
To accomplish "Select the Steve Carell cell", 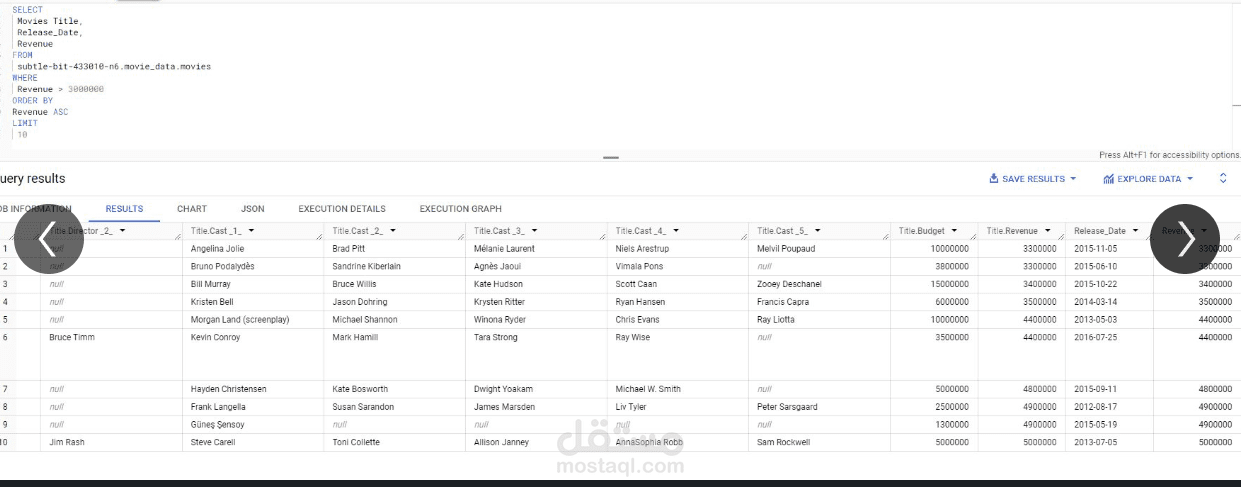I will [213, 442].
